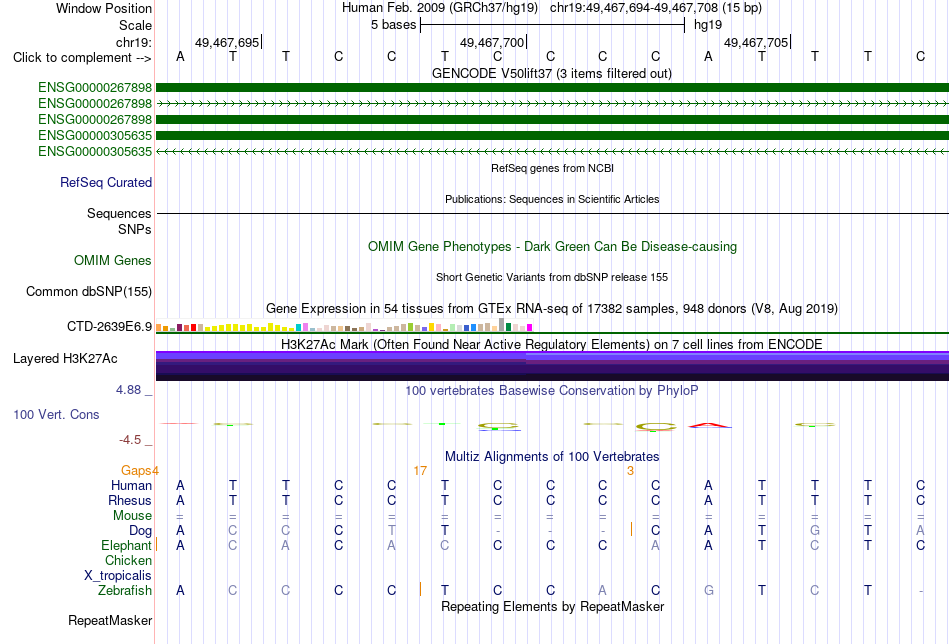Open GENCODE V50lift37 track title
This screenshot has height=644, width=950.
point(552,73)
